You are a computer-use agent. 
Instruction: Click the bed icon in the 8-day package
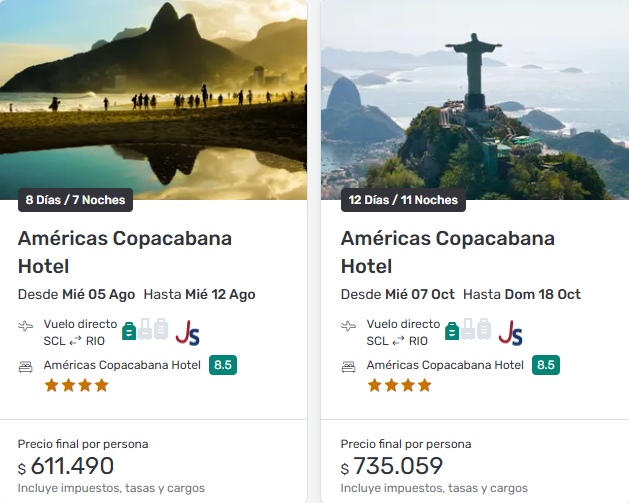(26, 366)
